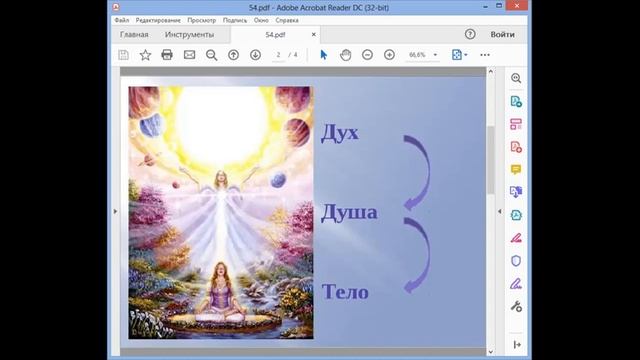Click the scrollbar down arrow

pos(491,352)
